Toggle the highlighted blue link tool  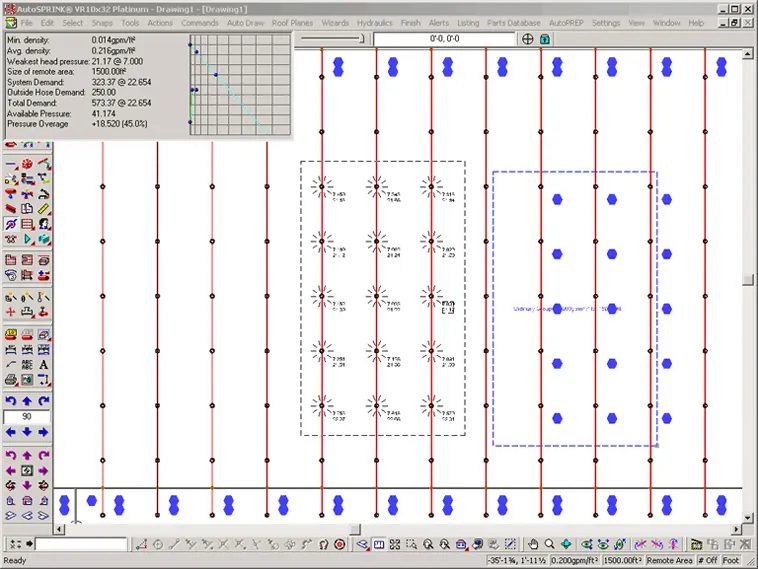pos(11,224)
